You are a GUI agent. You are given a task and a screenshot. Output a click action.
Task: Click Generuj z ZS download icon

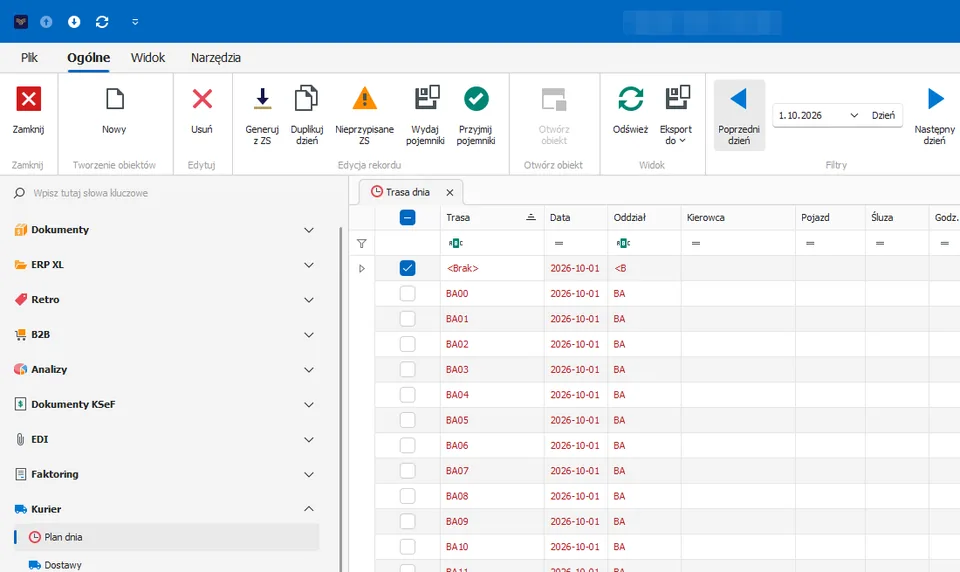[262, 99]
